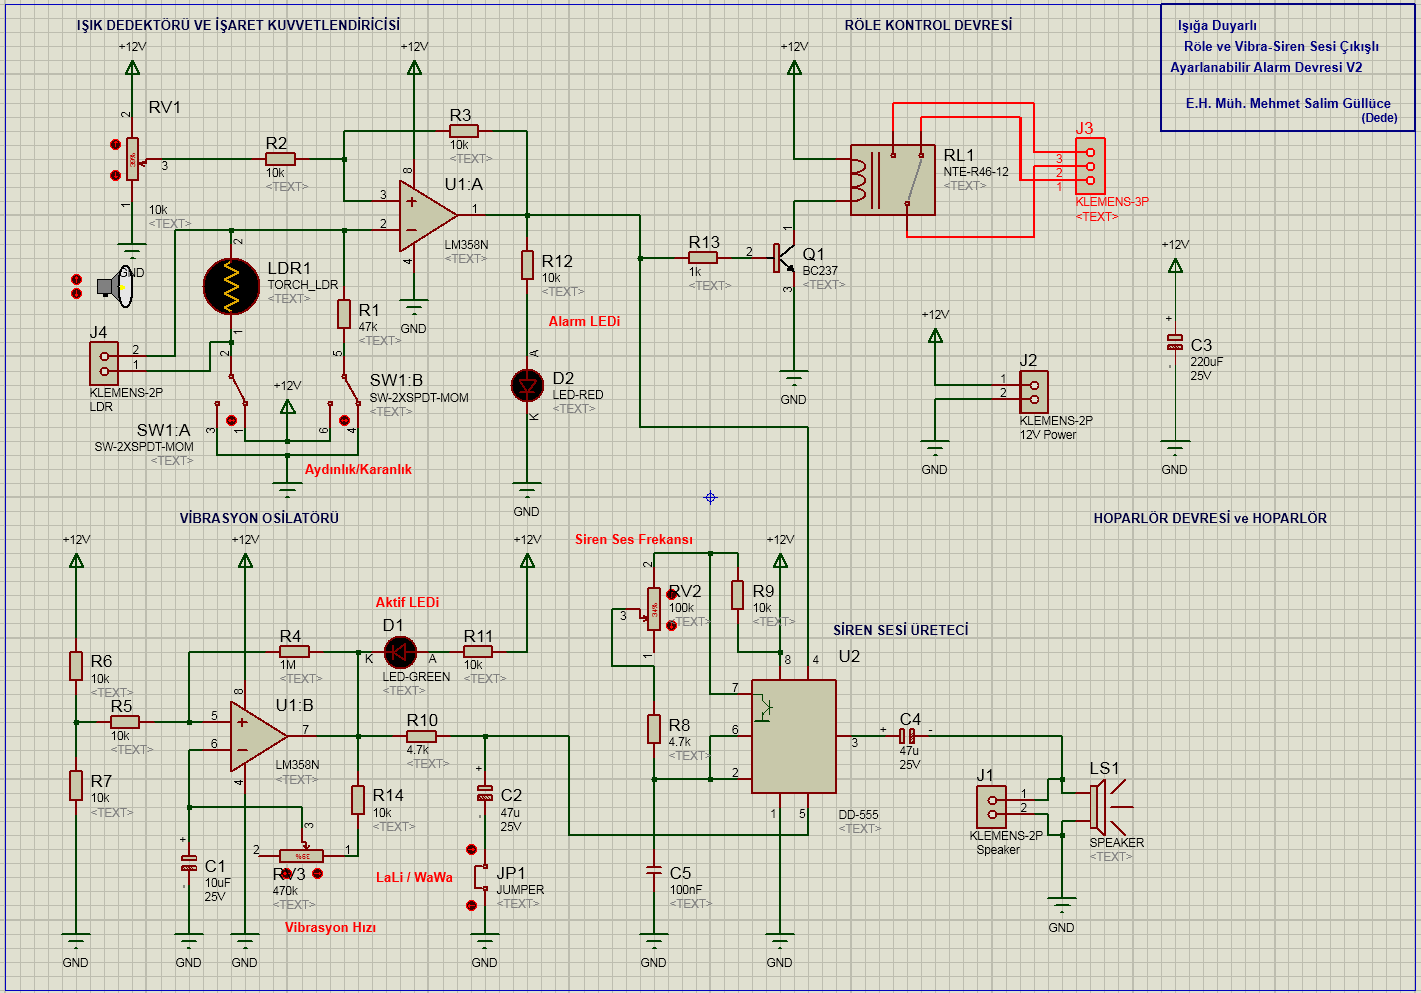This screenshot has height=993, width=1421.
Task: Click the LDR1 light sensor symbol
Action: [x=231, y=287]
